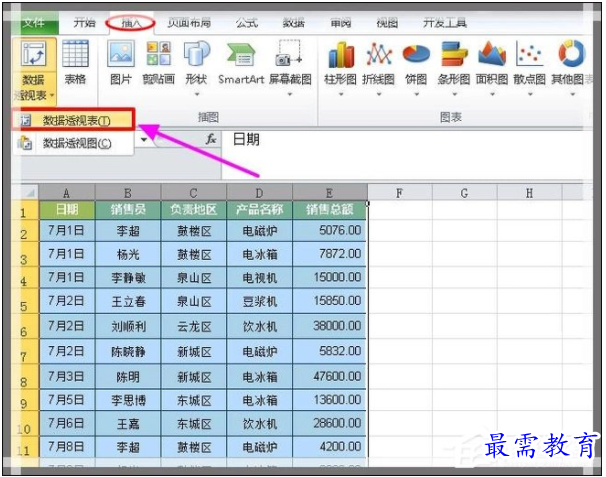Expand the Column chart dropdown arrow

[341, 94]
